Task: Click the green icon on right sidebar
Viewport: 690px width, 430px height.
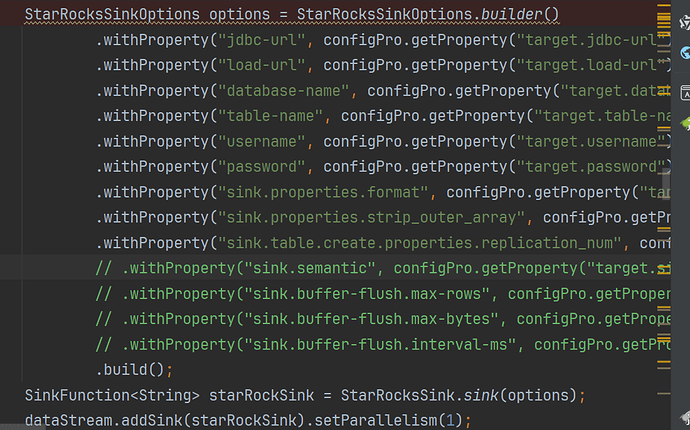Action: 685,124
